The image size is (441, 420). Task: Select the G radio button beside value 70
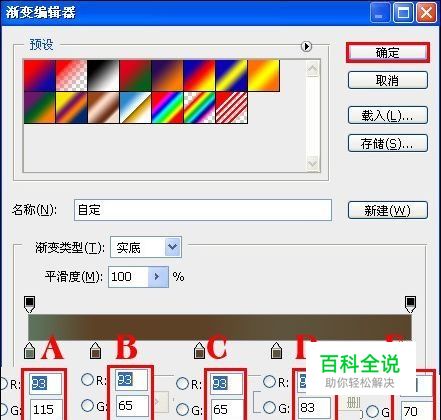point(373,411)
